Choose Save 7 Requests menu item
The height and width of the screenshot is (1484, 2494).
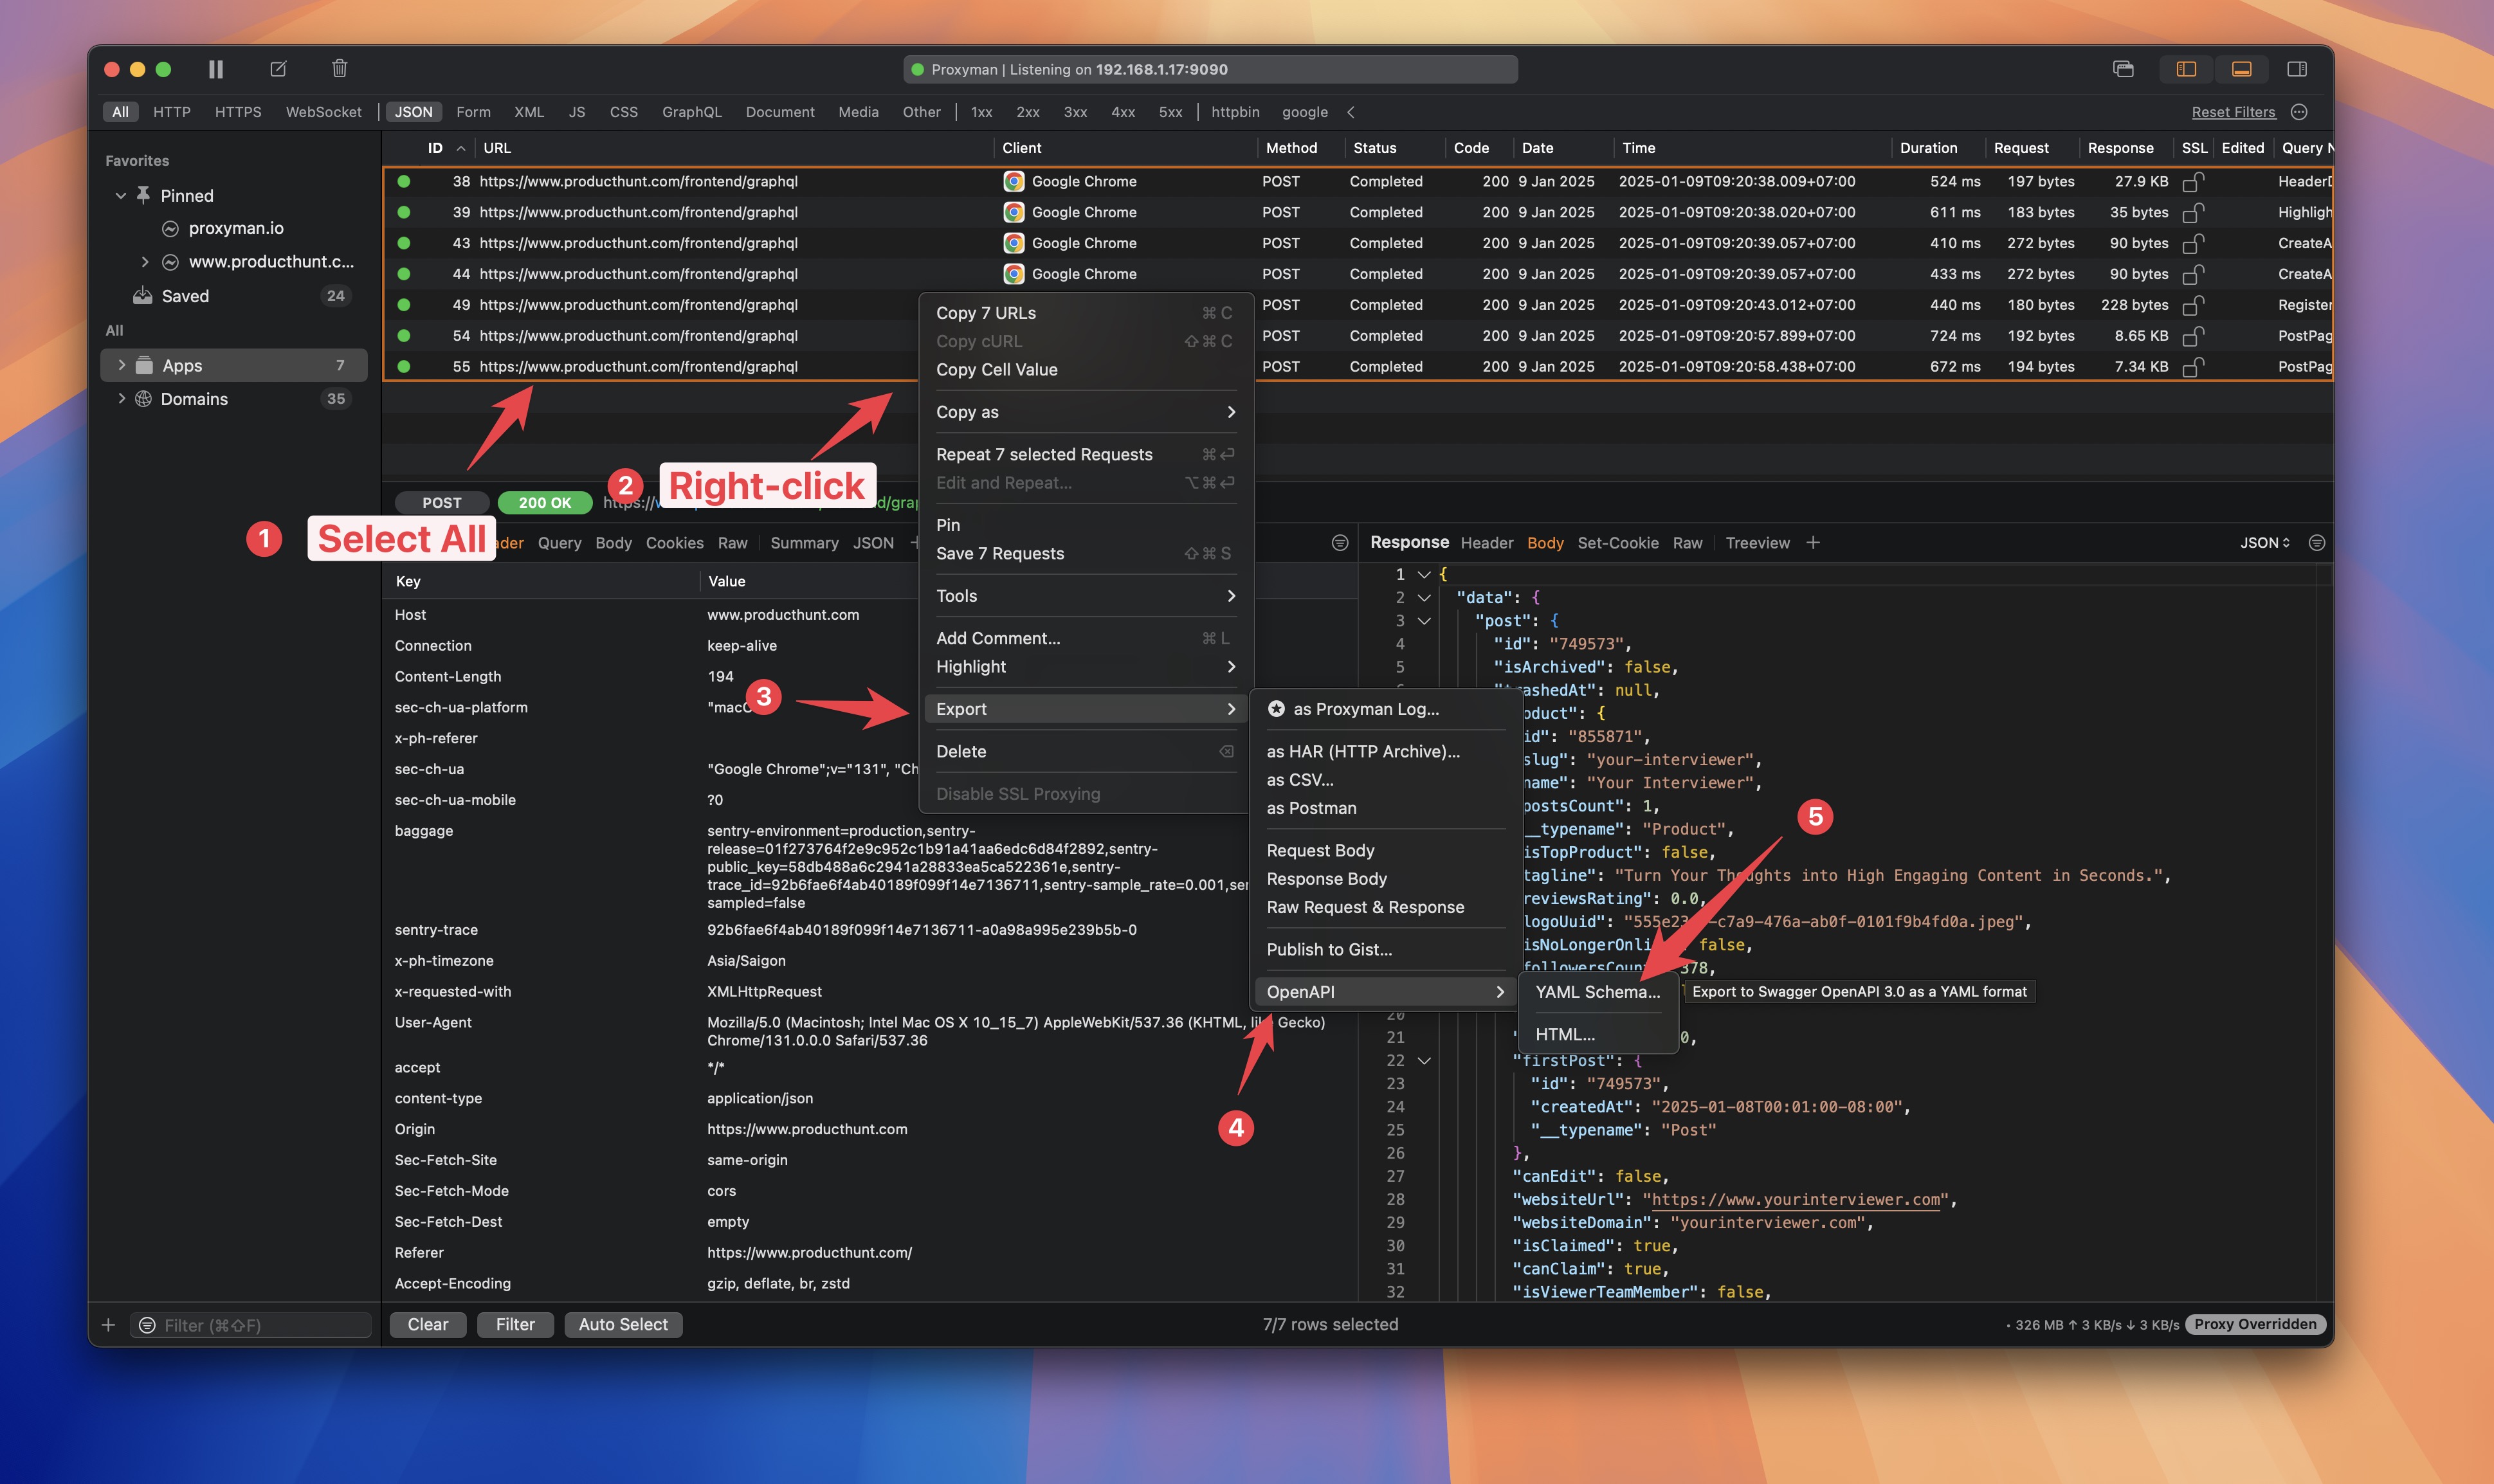tap(1085, 554)
